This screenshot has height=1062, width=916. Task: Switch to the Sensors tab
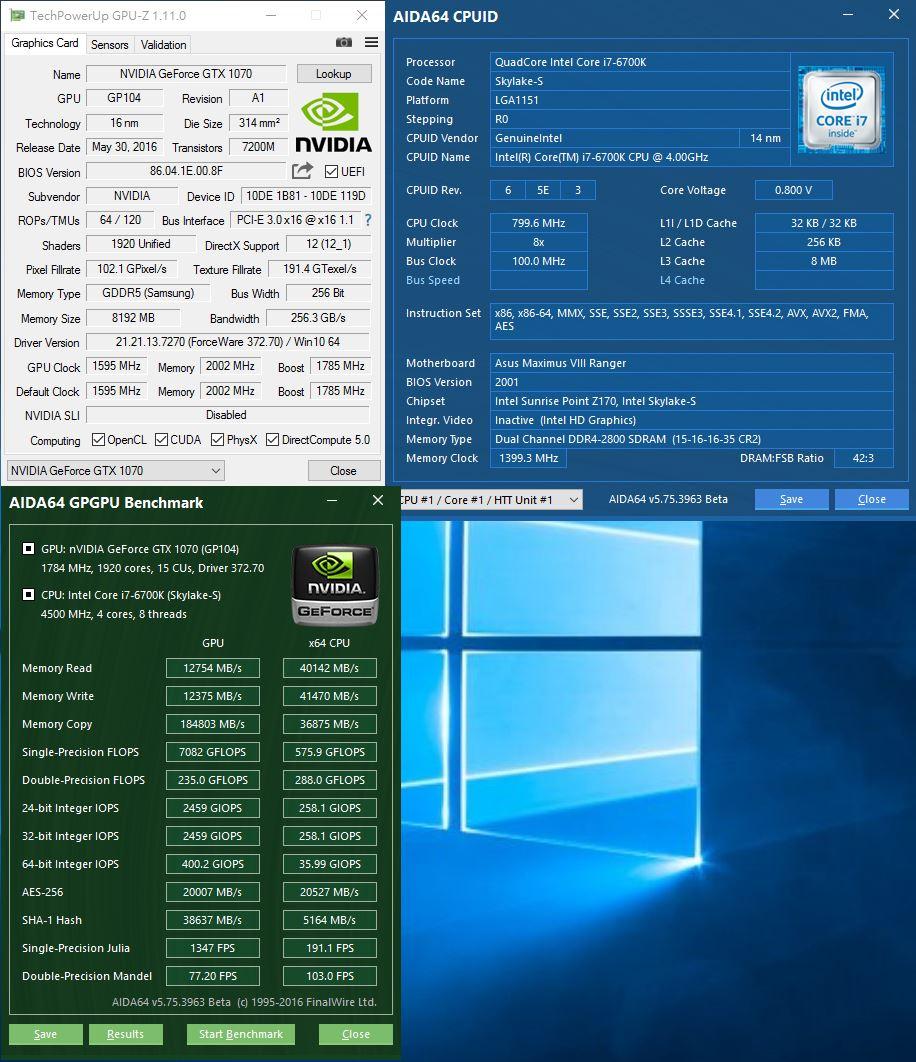click(x=110, y=45)
